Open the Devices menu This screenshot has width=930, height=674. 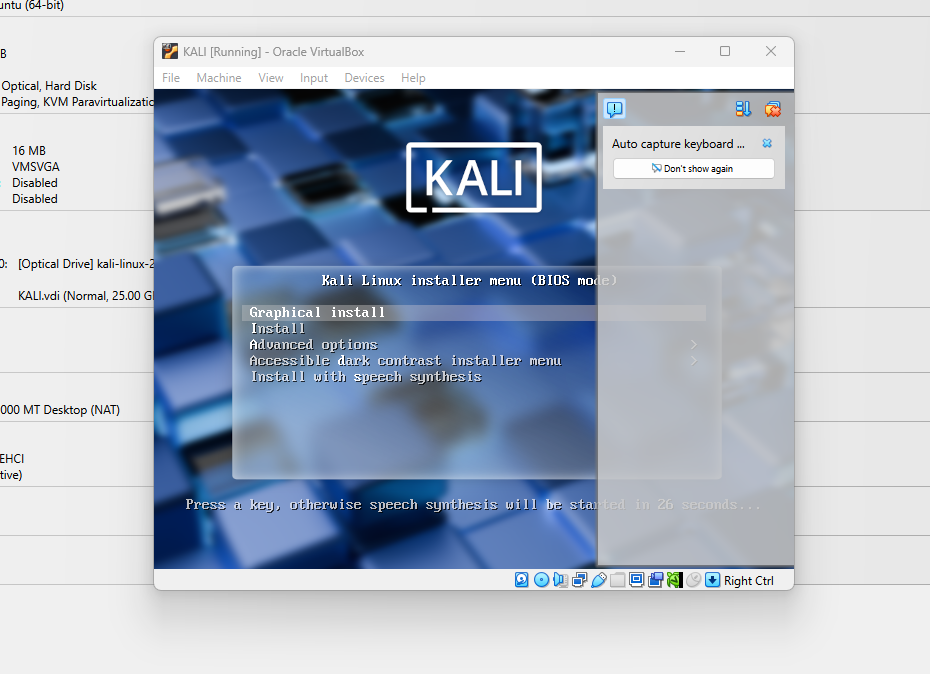click(x=364, y=78)
